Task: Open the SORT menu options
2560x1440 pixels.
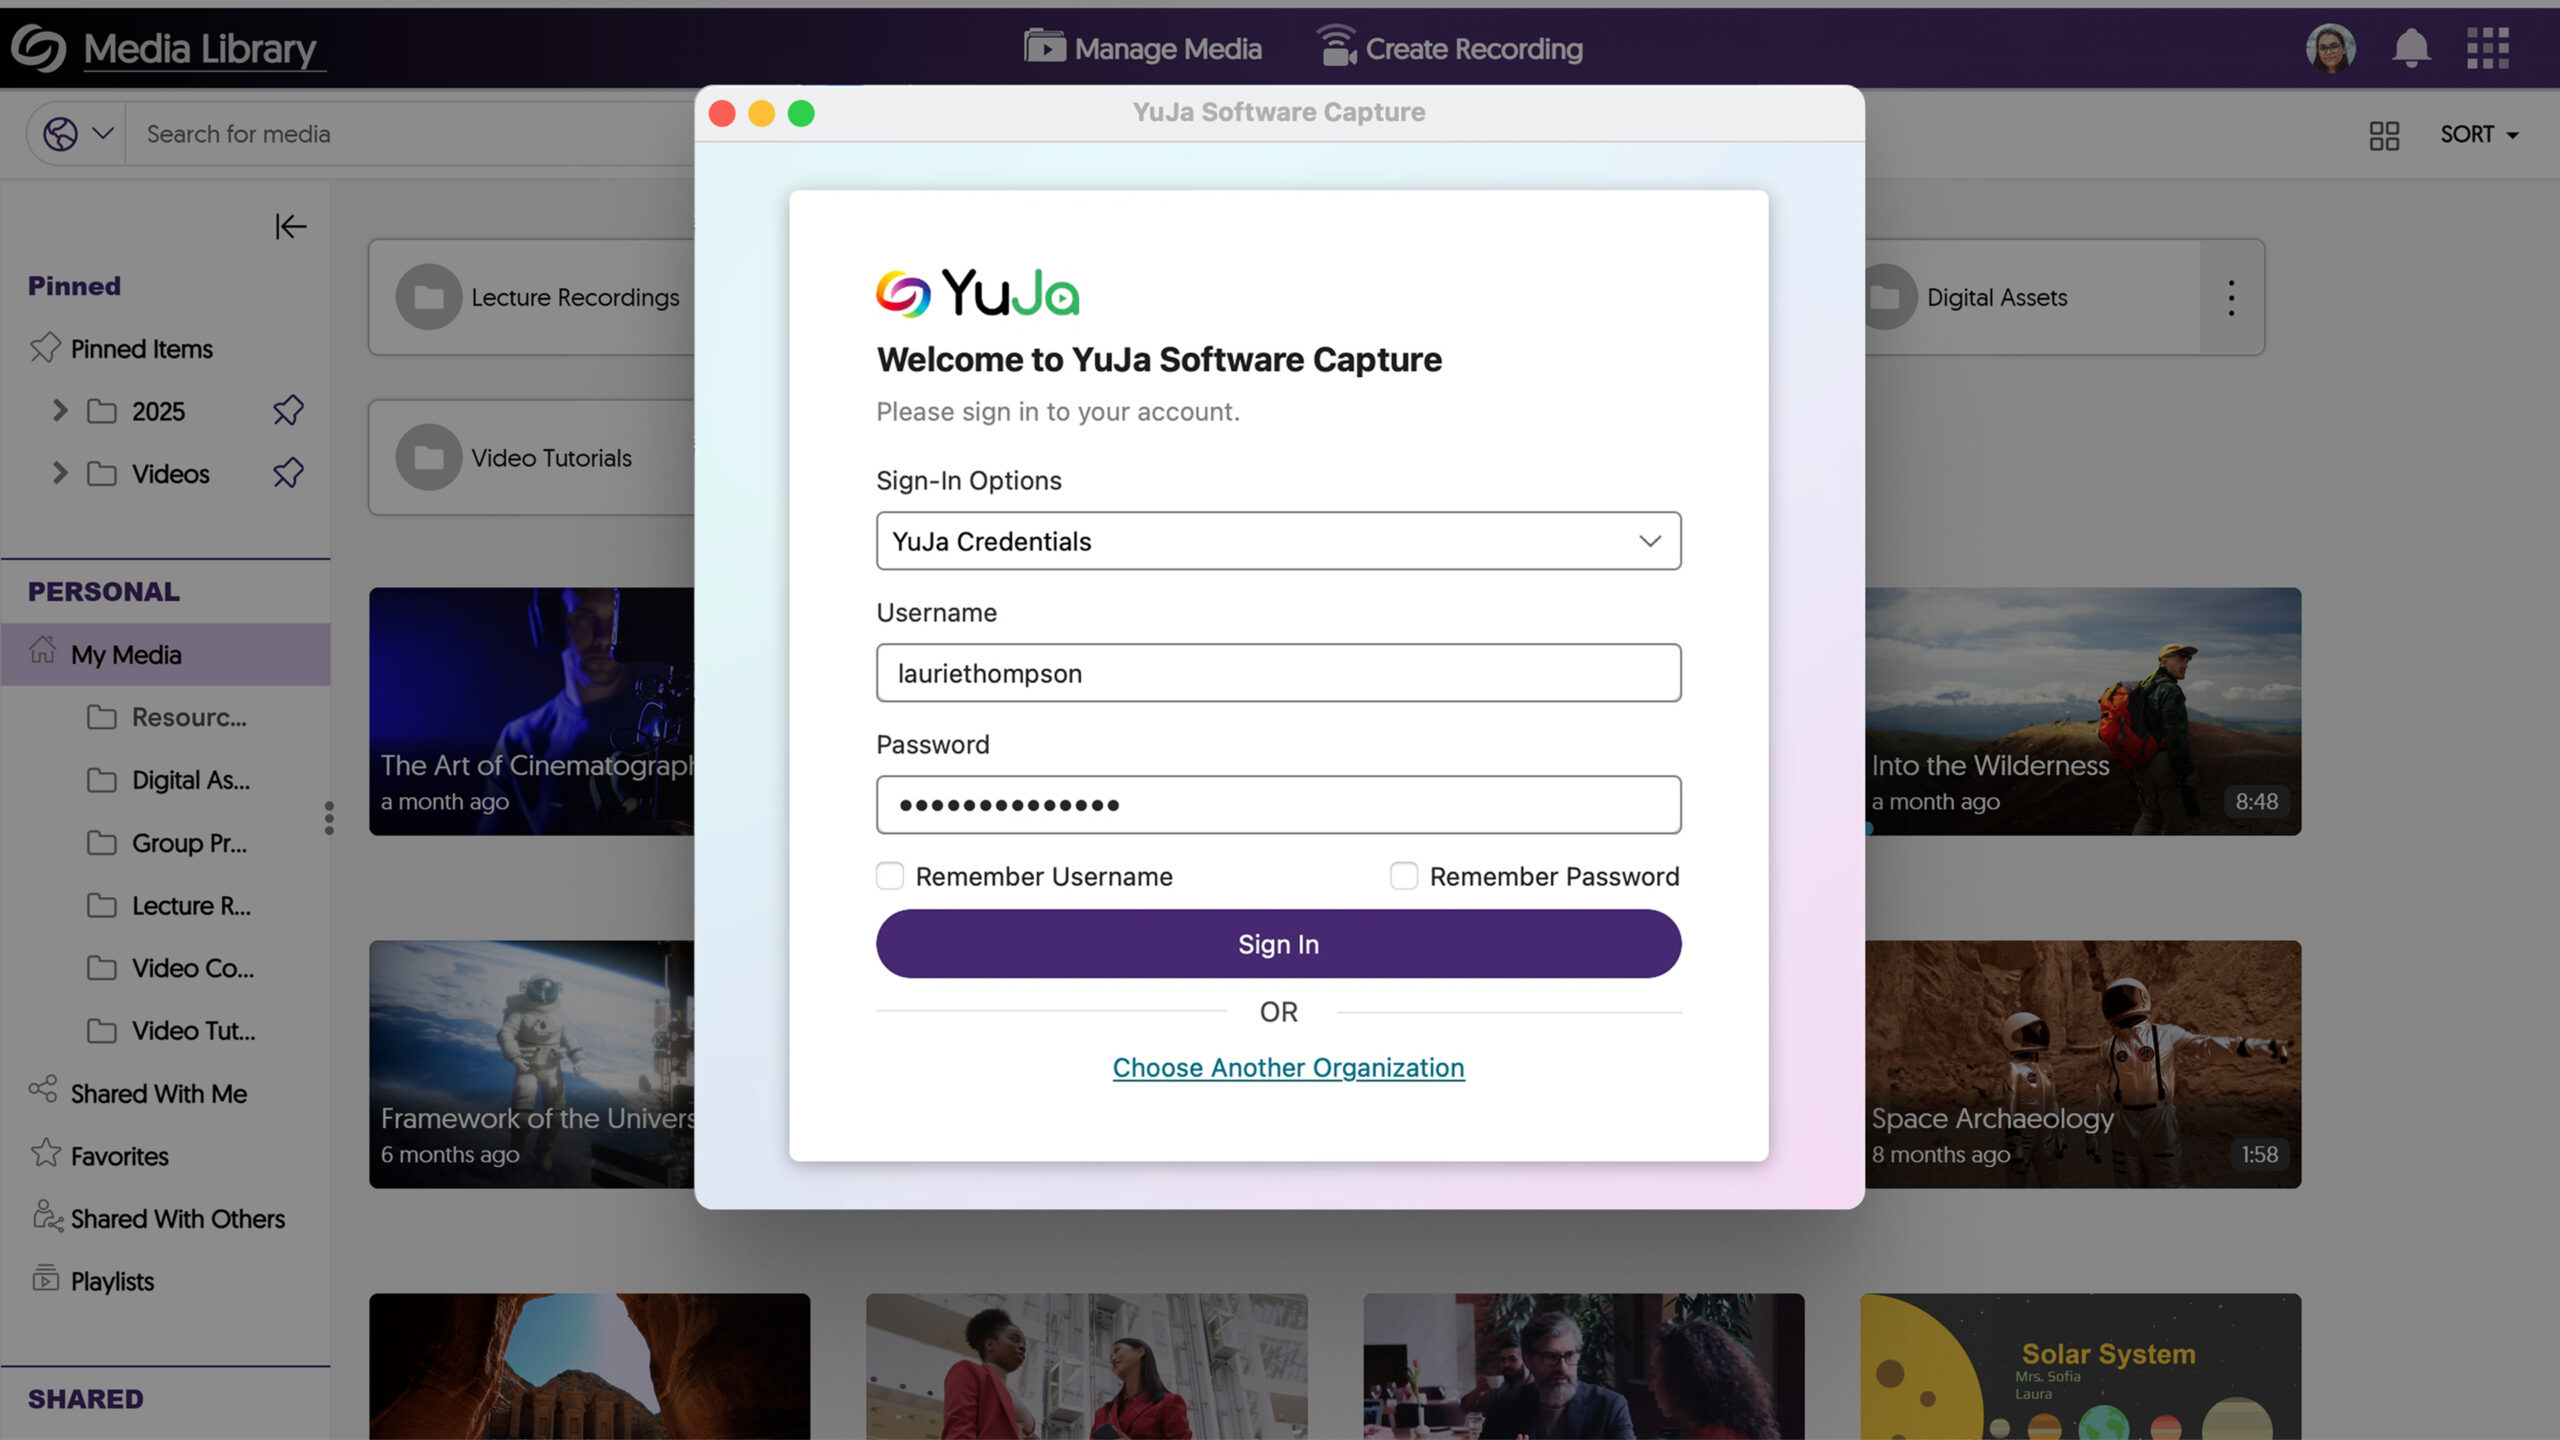Action: coord(2481,132)
